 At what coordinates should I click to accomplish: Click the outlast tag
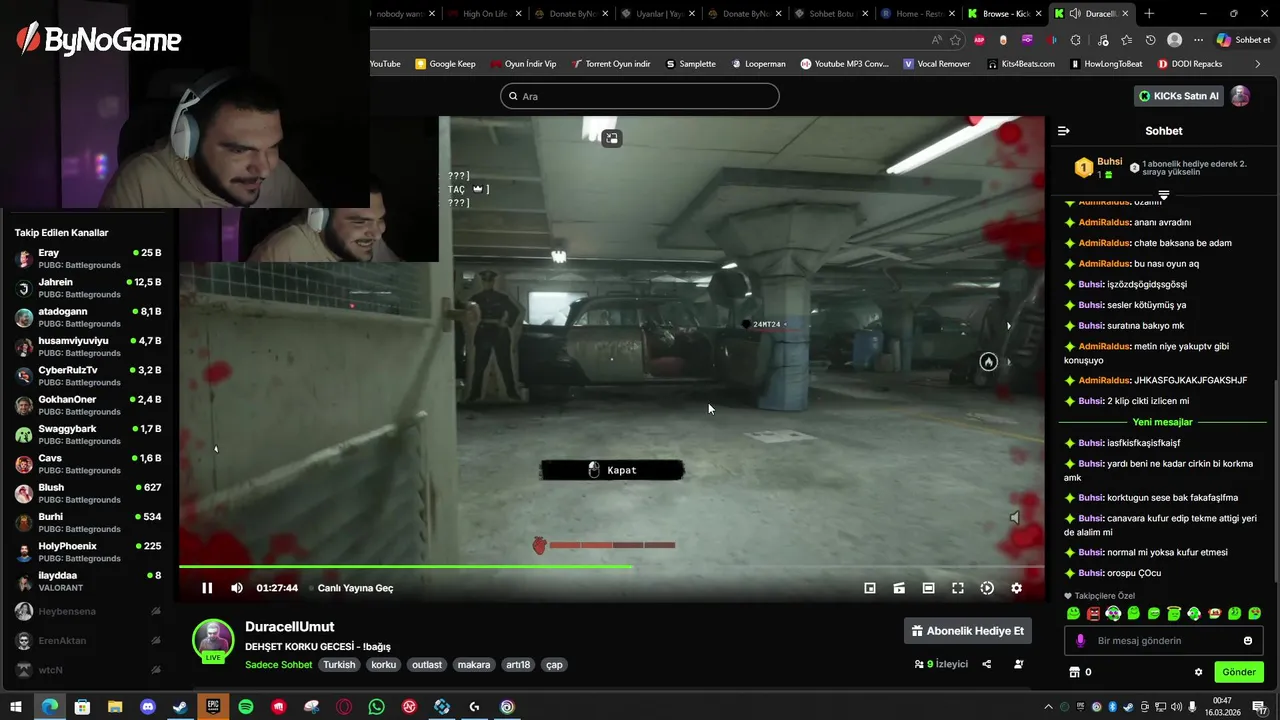click(427, 664)
